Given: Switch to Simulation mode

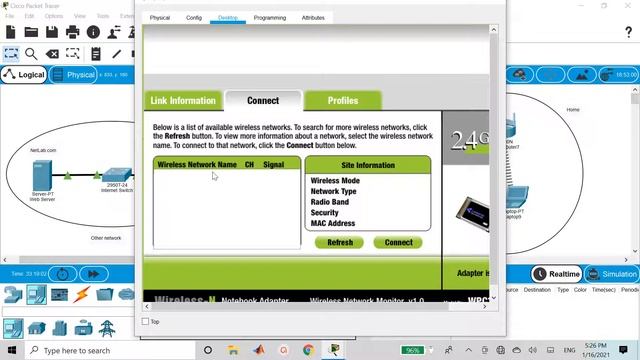Looking at the screenshot, I should [612, 274].
